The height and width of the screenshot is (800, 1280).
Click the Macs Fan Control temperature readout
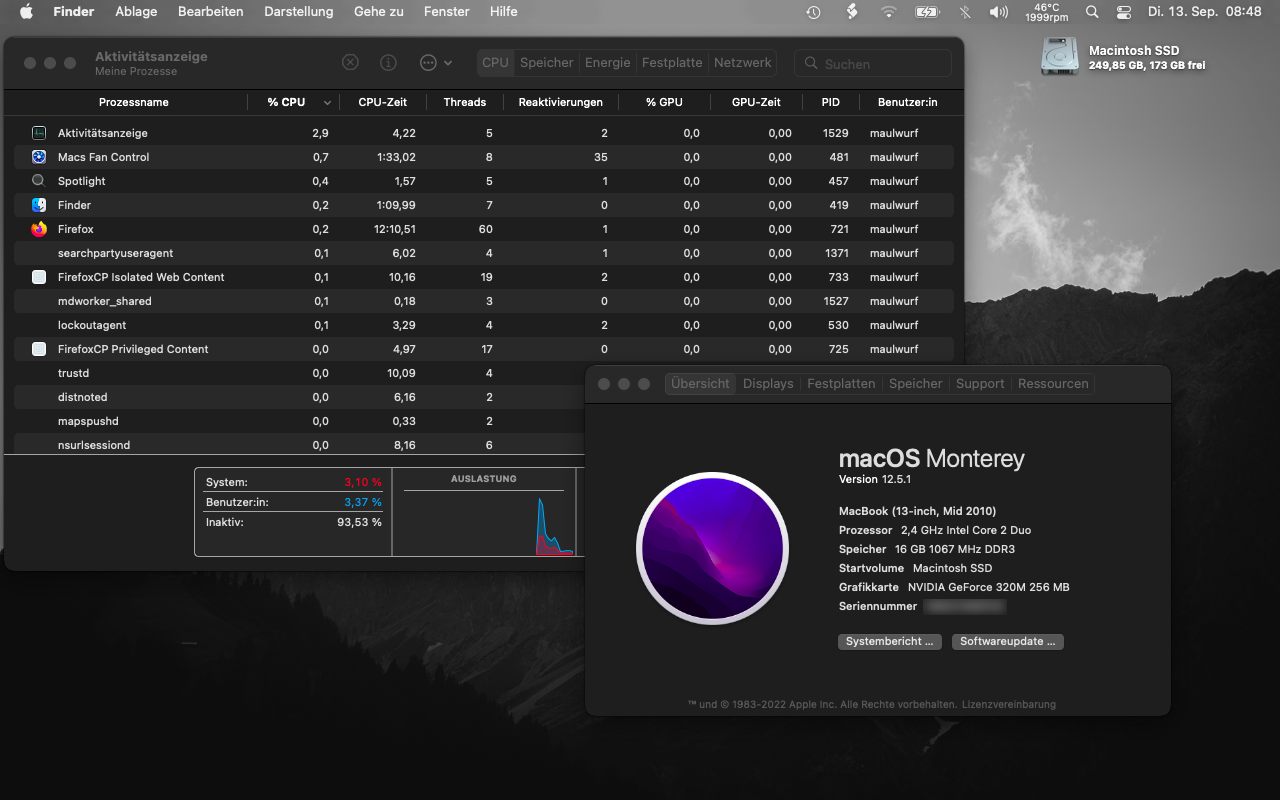(x=1047, y=12)
